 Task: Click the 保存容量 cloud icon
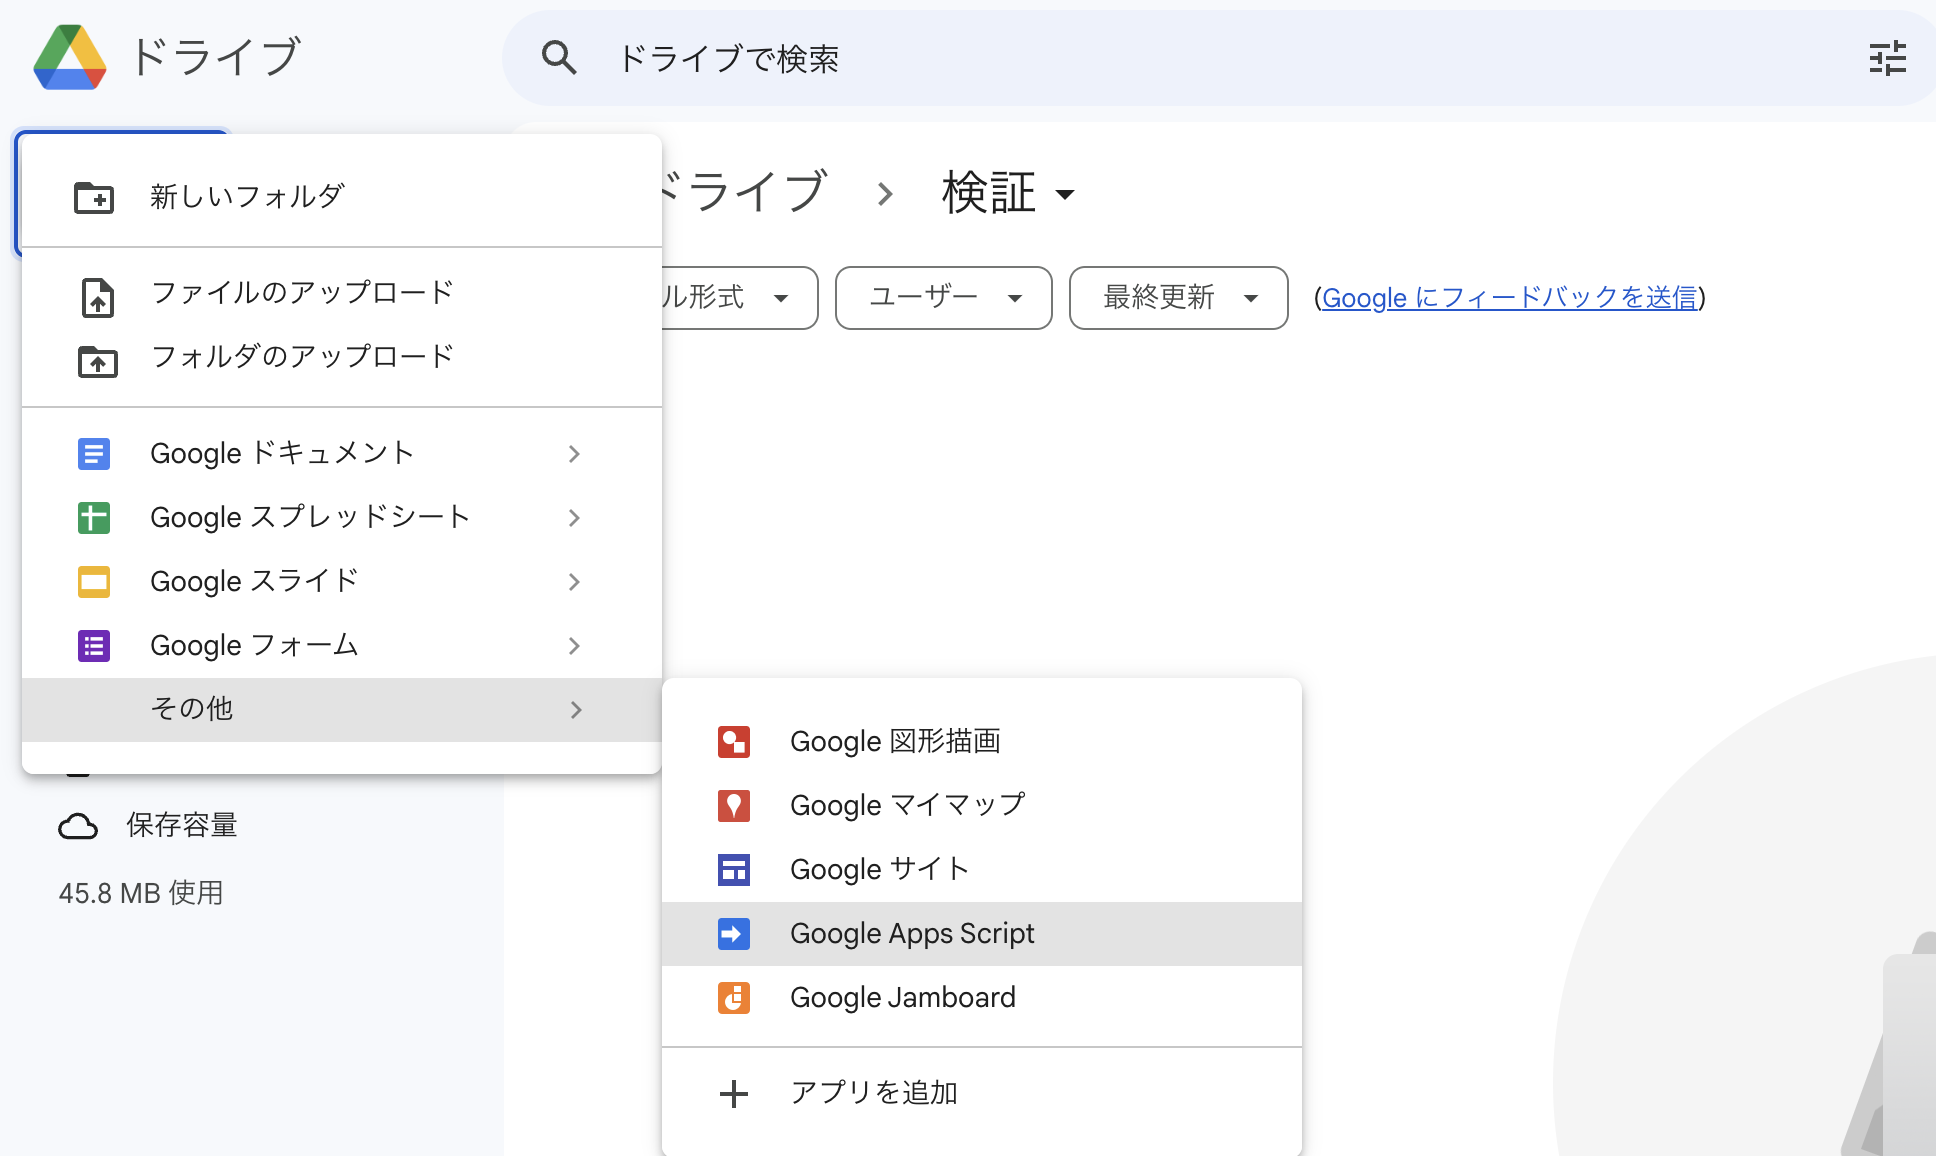coord(79,825)
